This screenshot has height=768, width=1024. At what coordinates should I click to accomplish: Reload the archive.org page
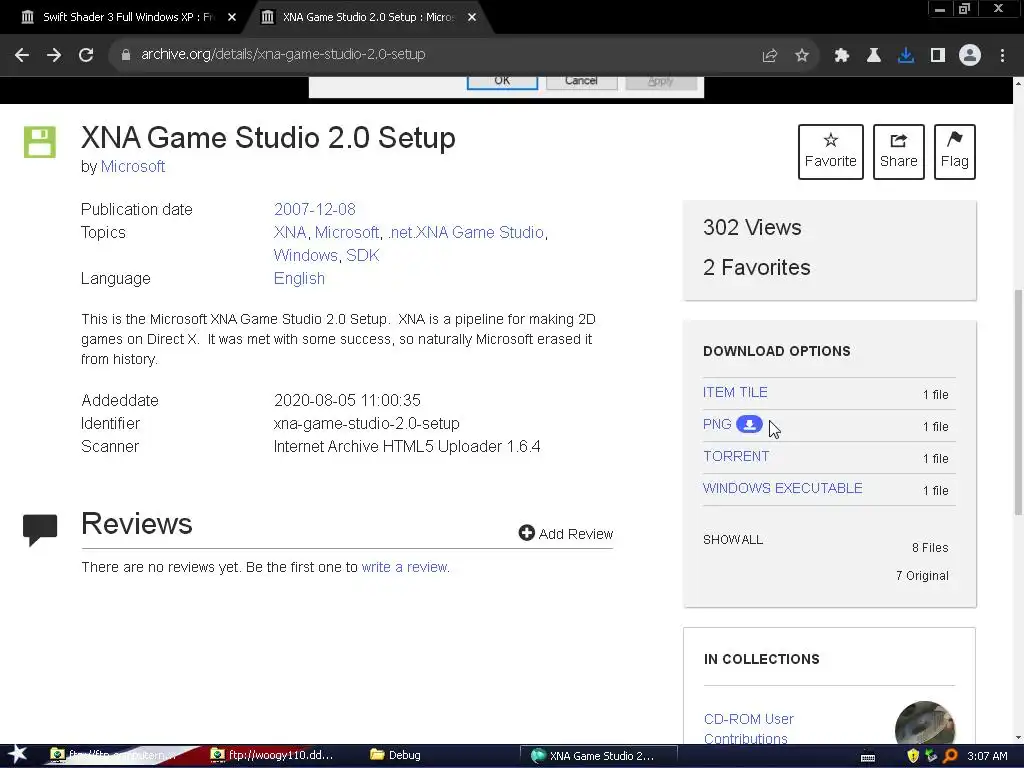click(x=86, y=55)
